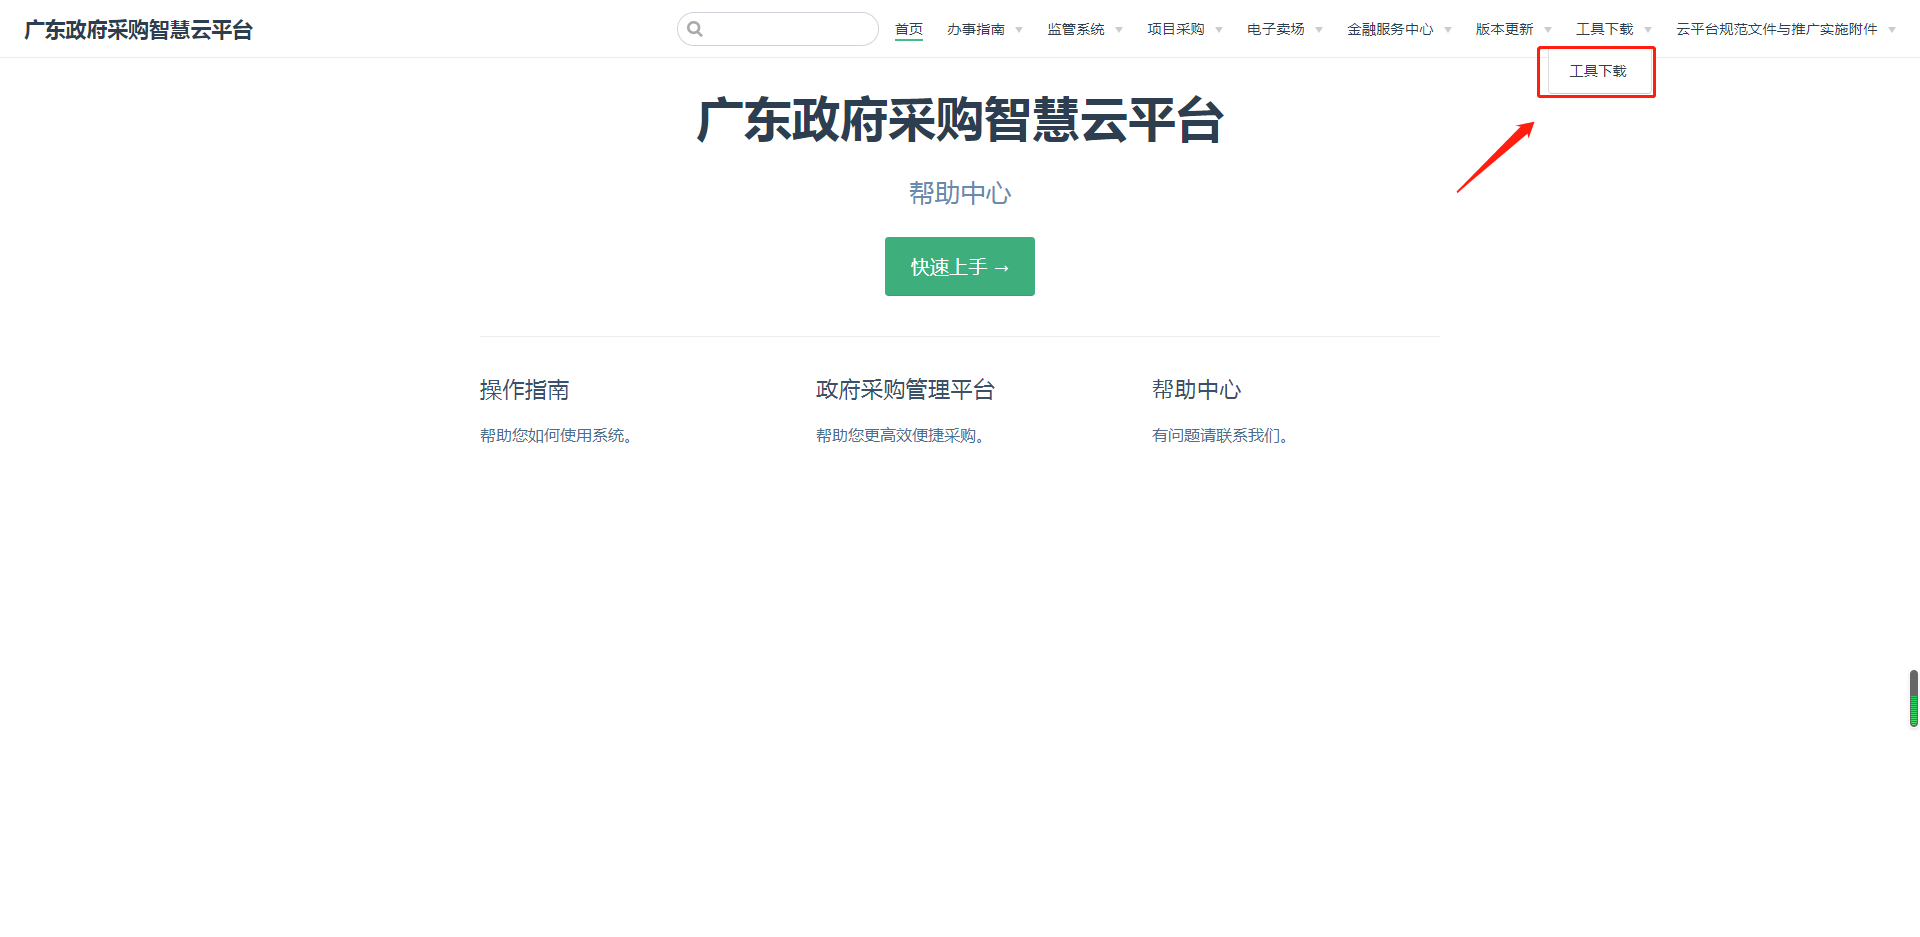
Task: Click the search magnifier icon
Action: [x=695, y=29]
